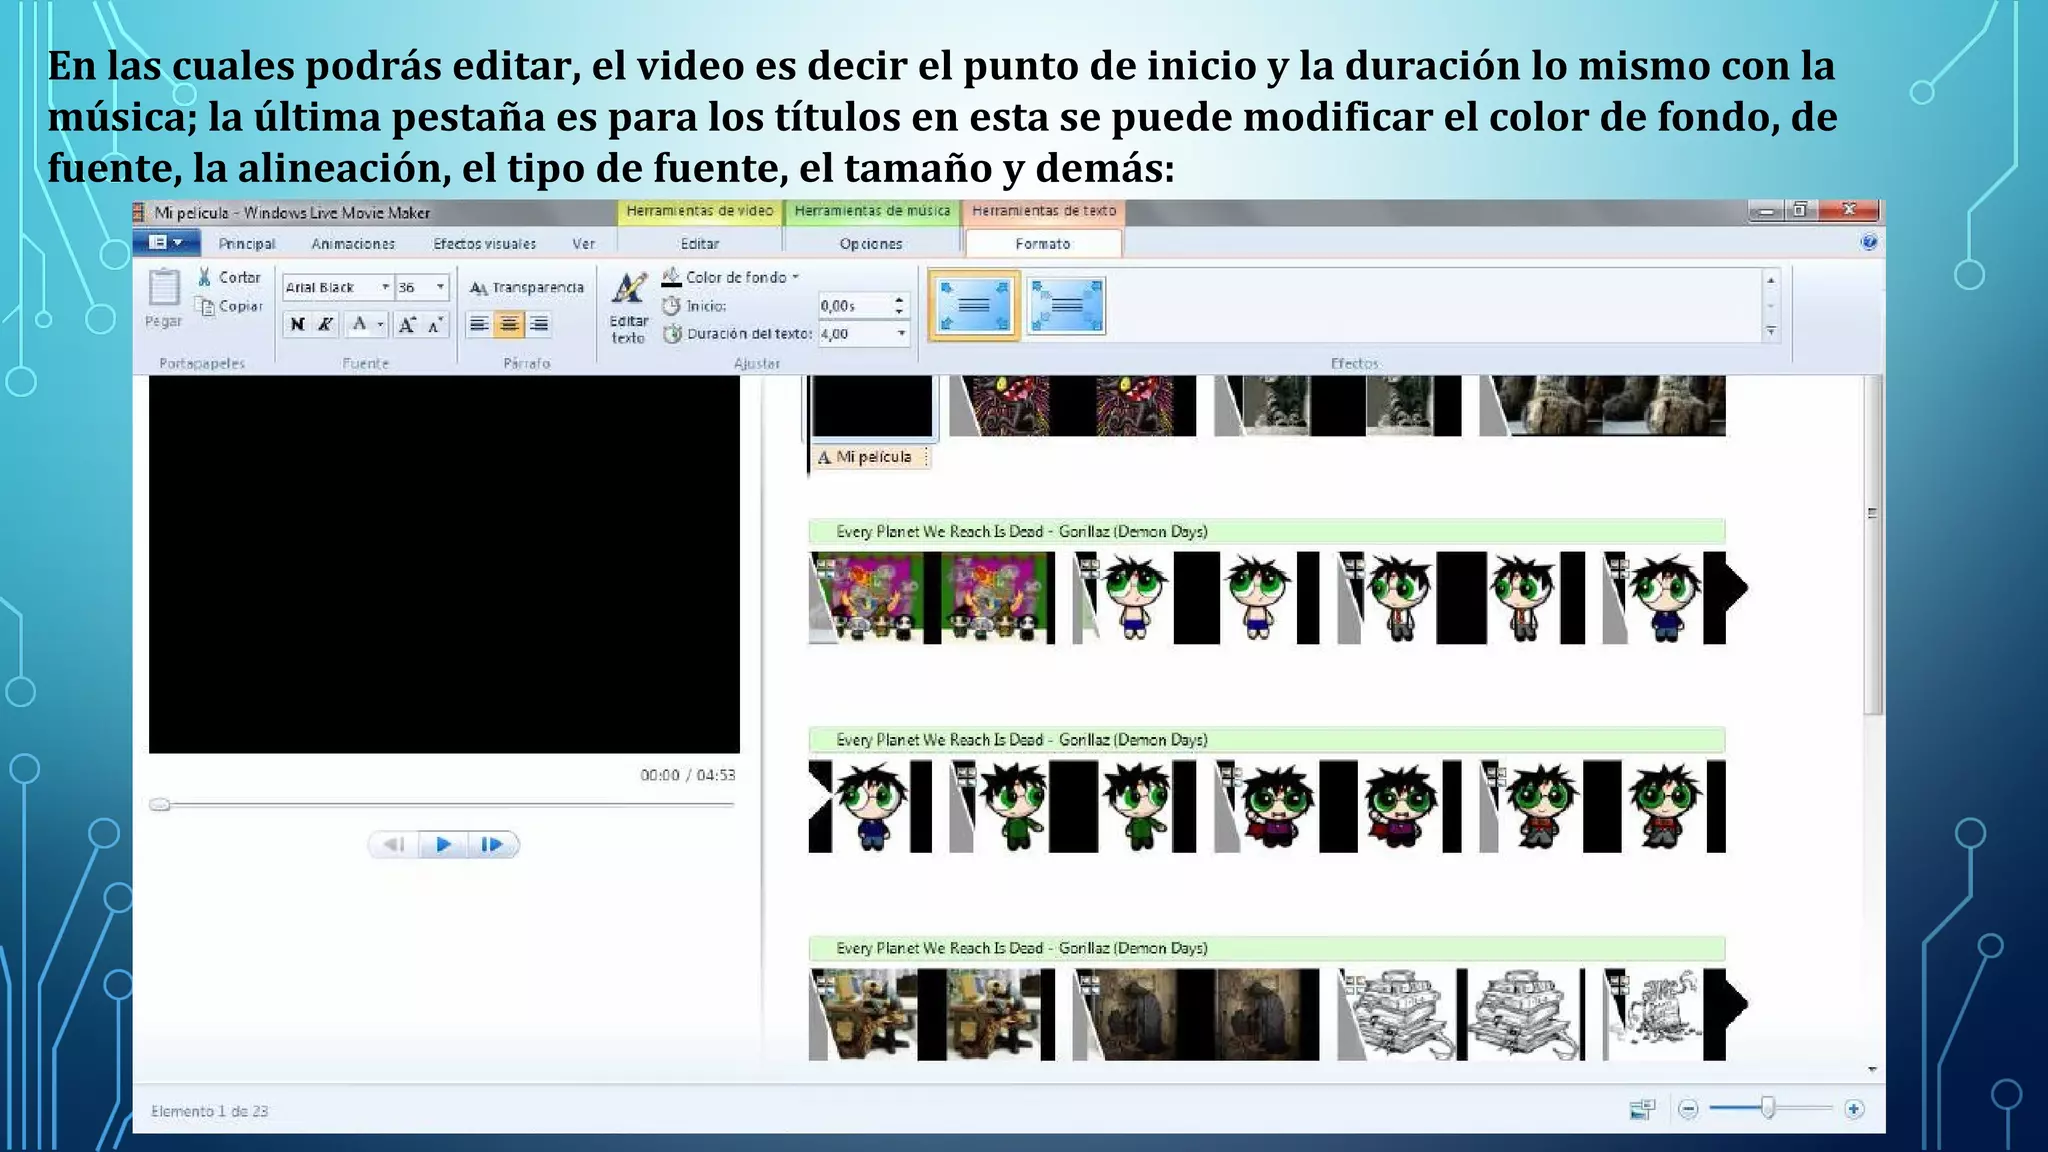This screenshot has height=1152, width=2048.
Task: Click the storyboard vertical scrollbar
Action: (1872, 545)
